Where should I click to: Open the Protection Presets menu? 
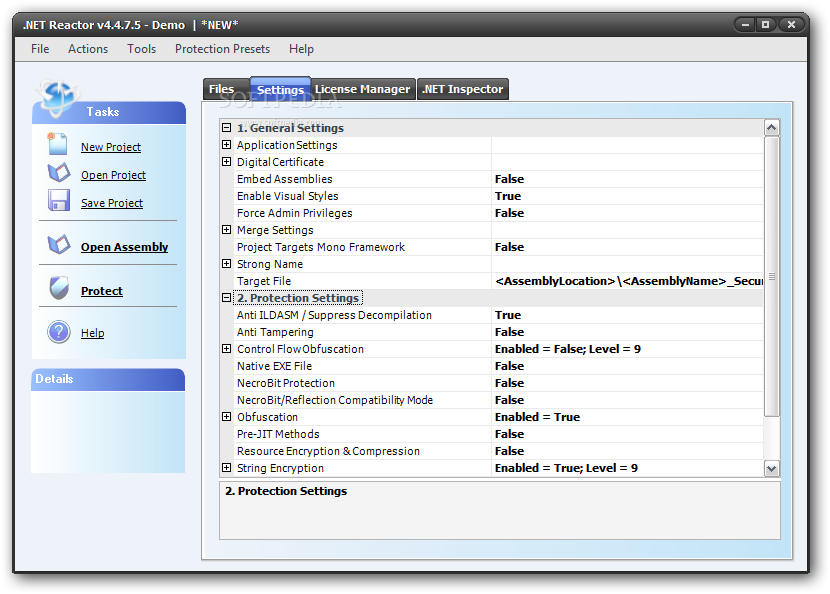[x=222, y=49]
